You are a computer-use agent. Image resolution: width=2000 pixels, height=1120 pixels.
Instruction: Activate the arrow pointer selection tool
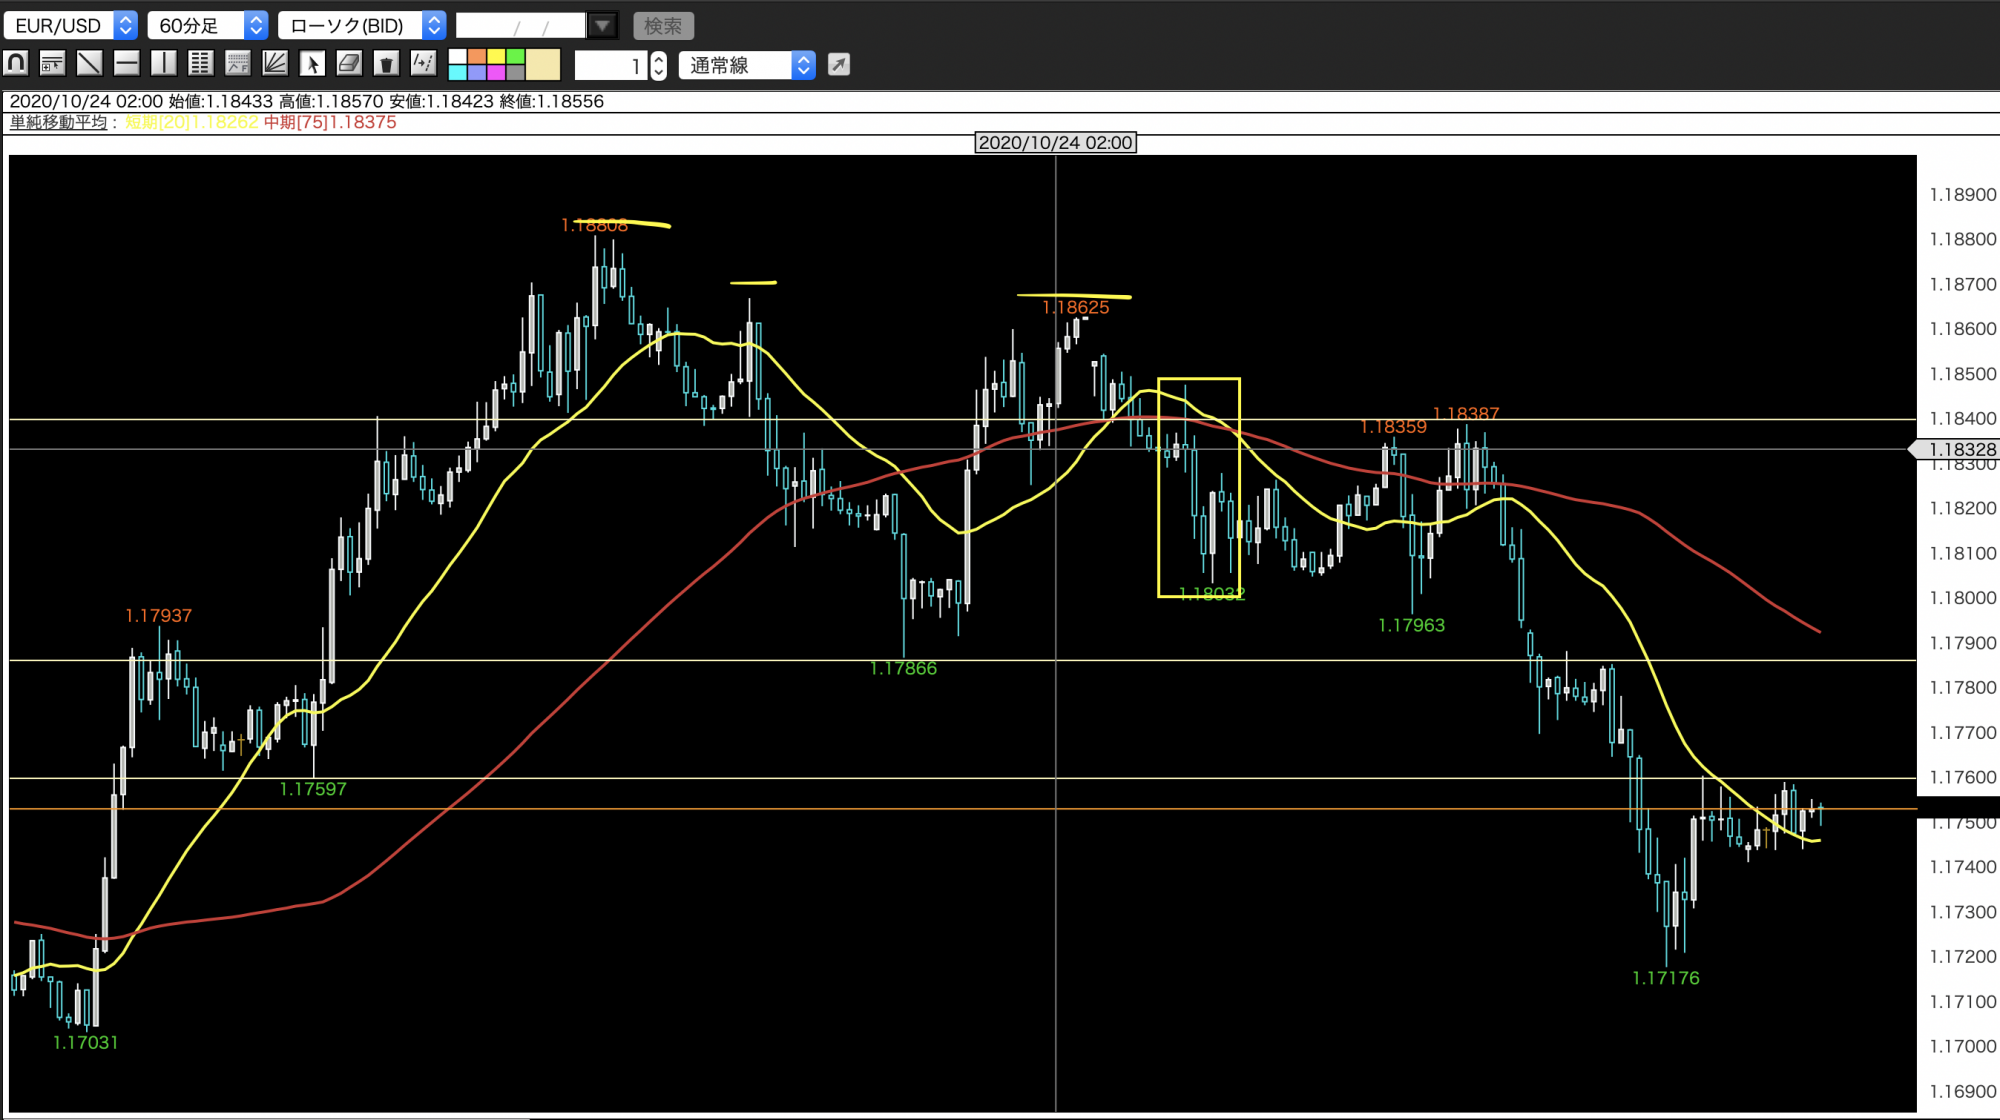click(x=312, y=64)
